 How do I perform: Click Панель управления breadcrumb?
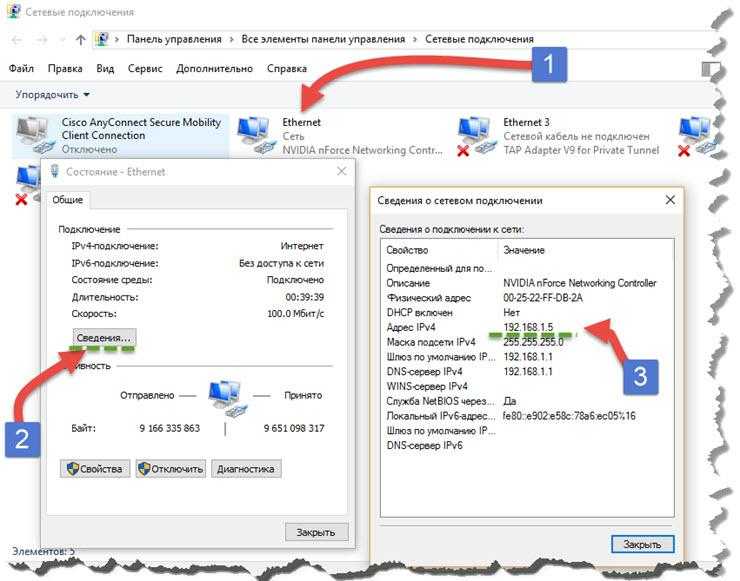pyautogui.click(x=174, y=39)
